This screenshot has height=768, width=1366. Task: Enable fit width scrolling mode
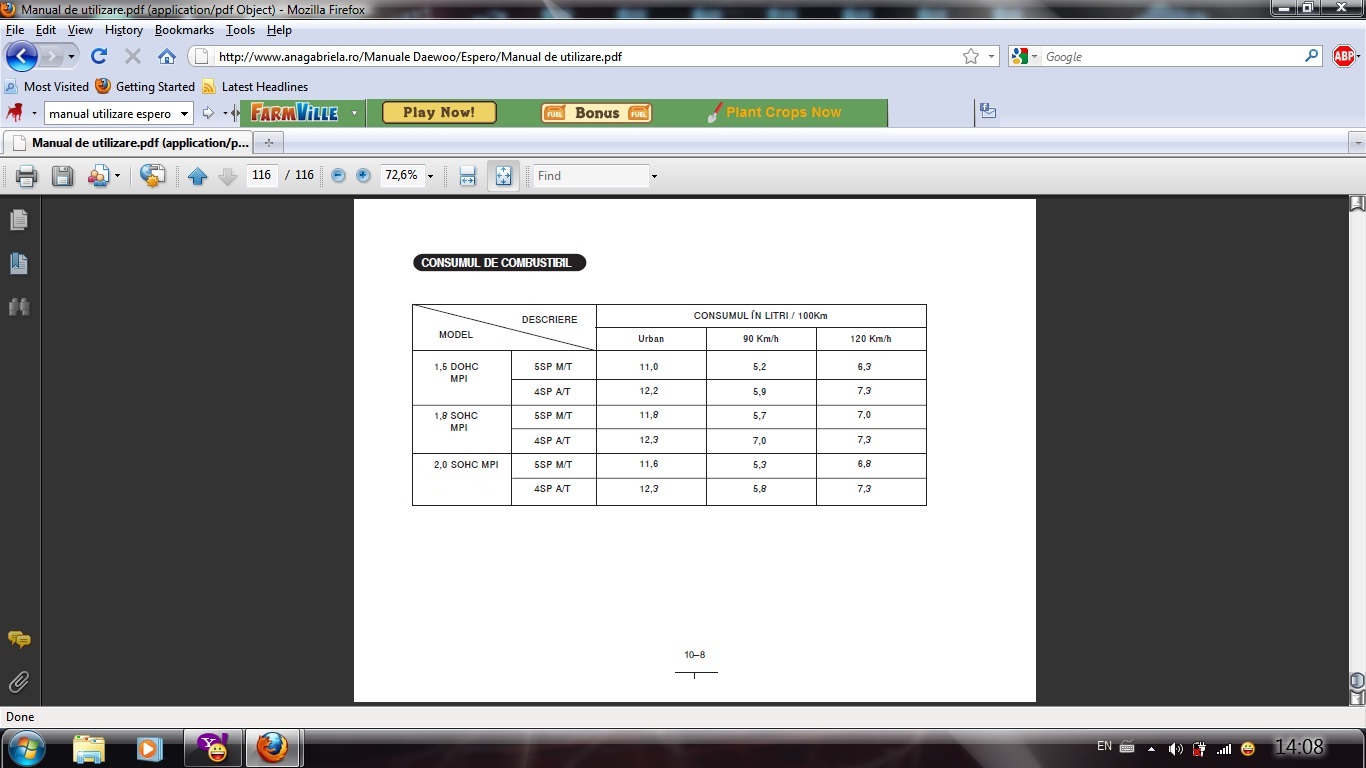(467, 176)
